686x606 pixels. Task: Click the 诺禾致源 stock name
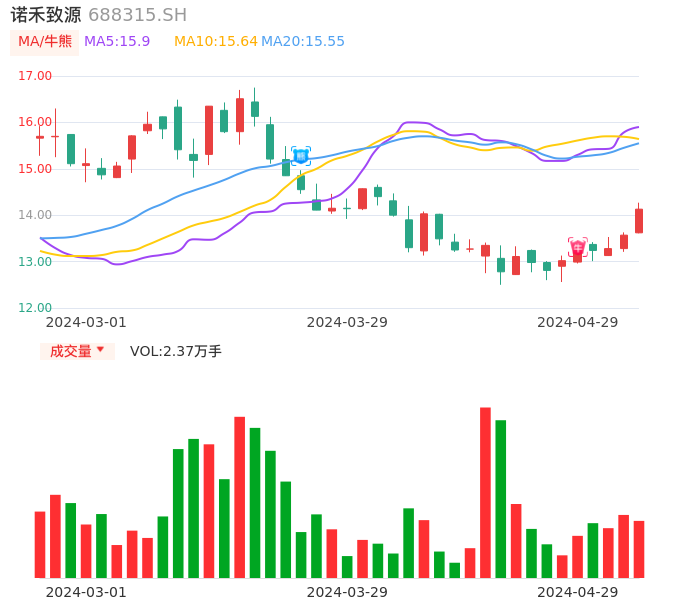click(x=46, y=15)
